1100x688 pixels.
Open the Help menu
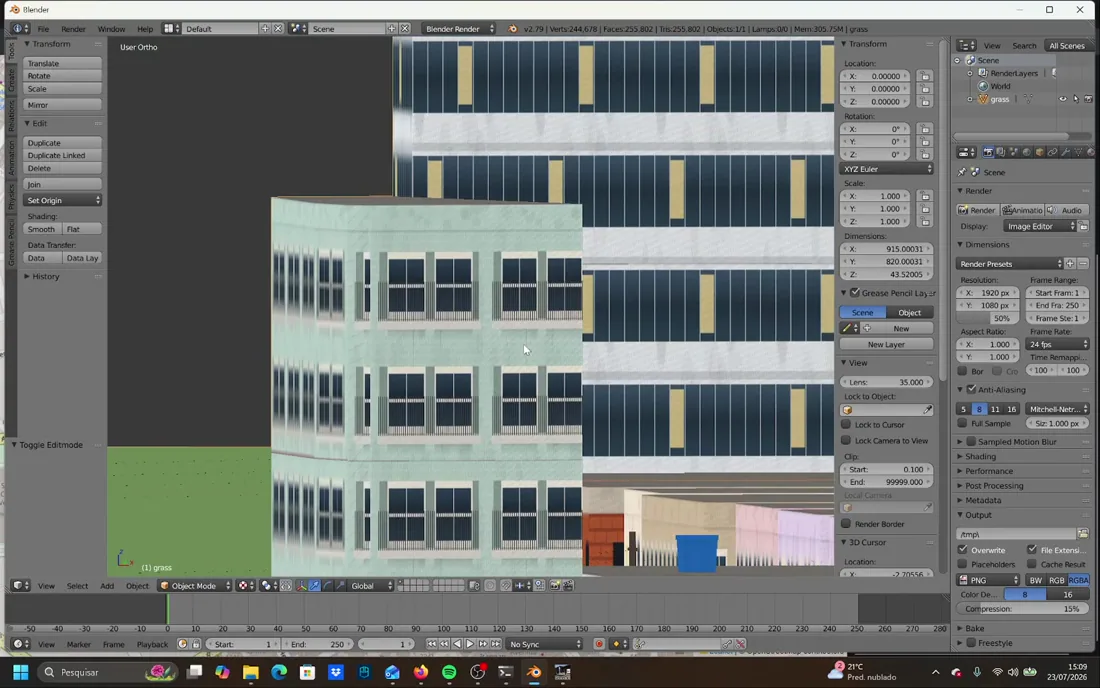145,29
